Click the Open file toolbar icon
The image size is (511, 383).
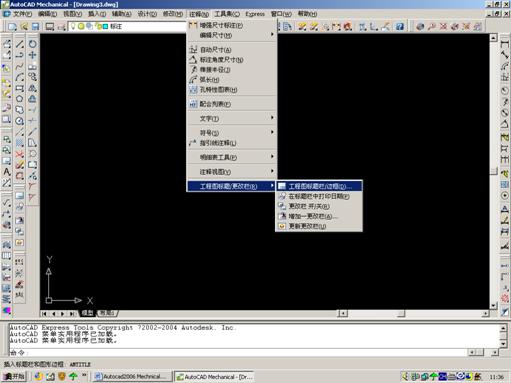[x=24, y=27]
